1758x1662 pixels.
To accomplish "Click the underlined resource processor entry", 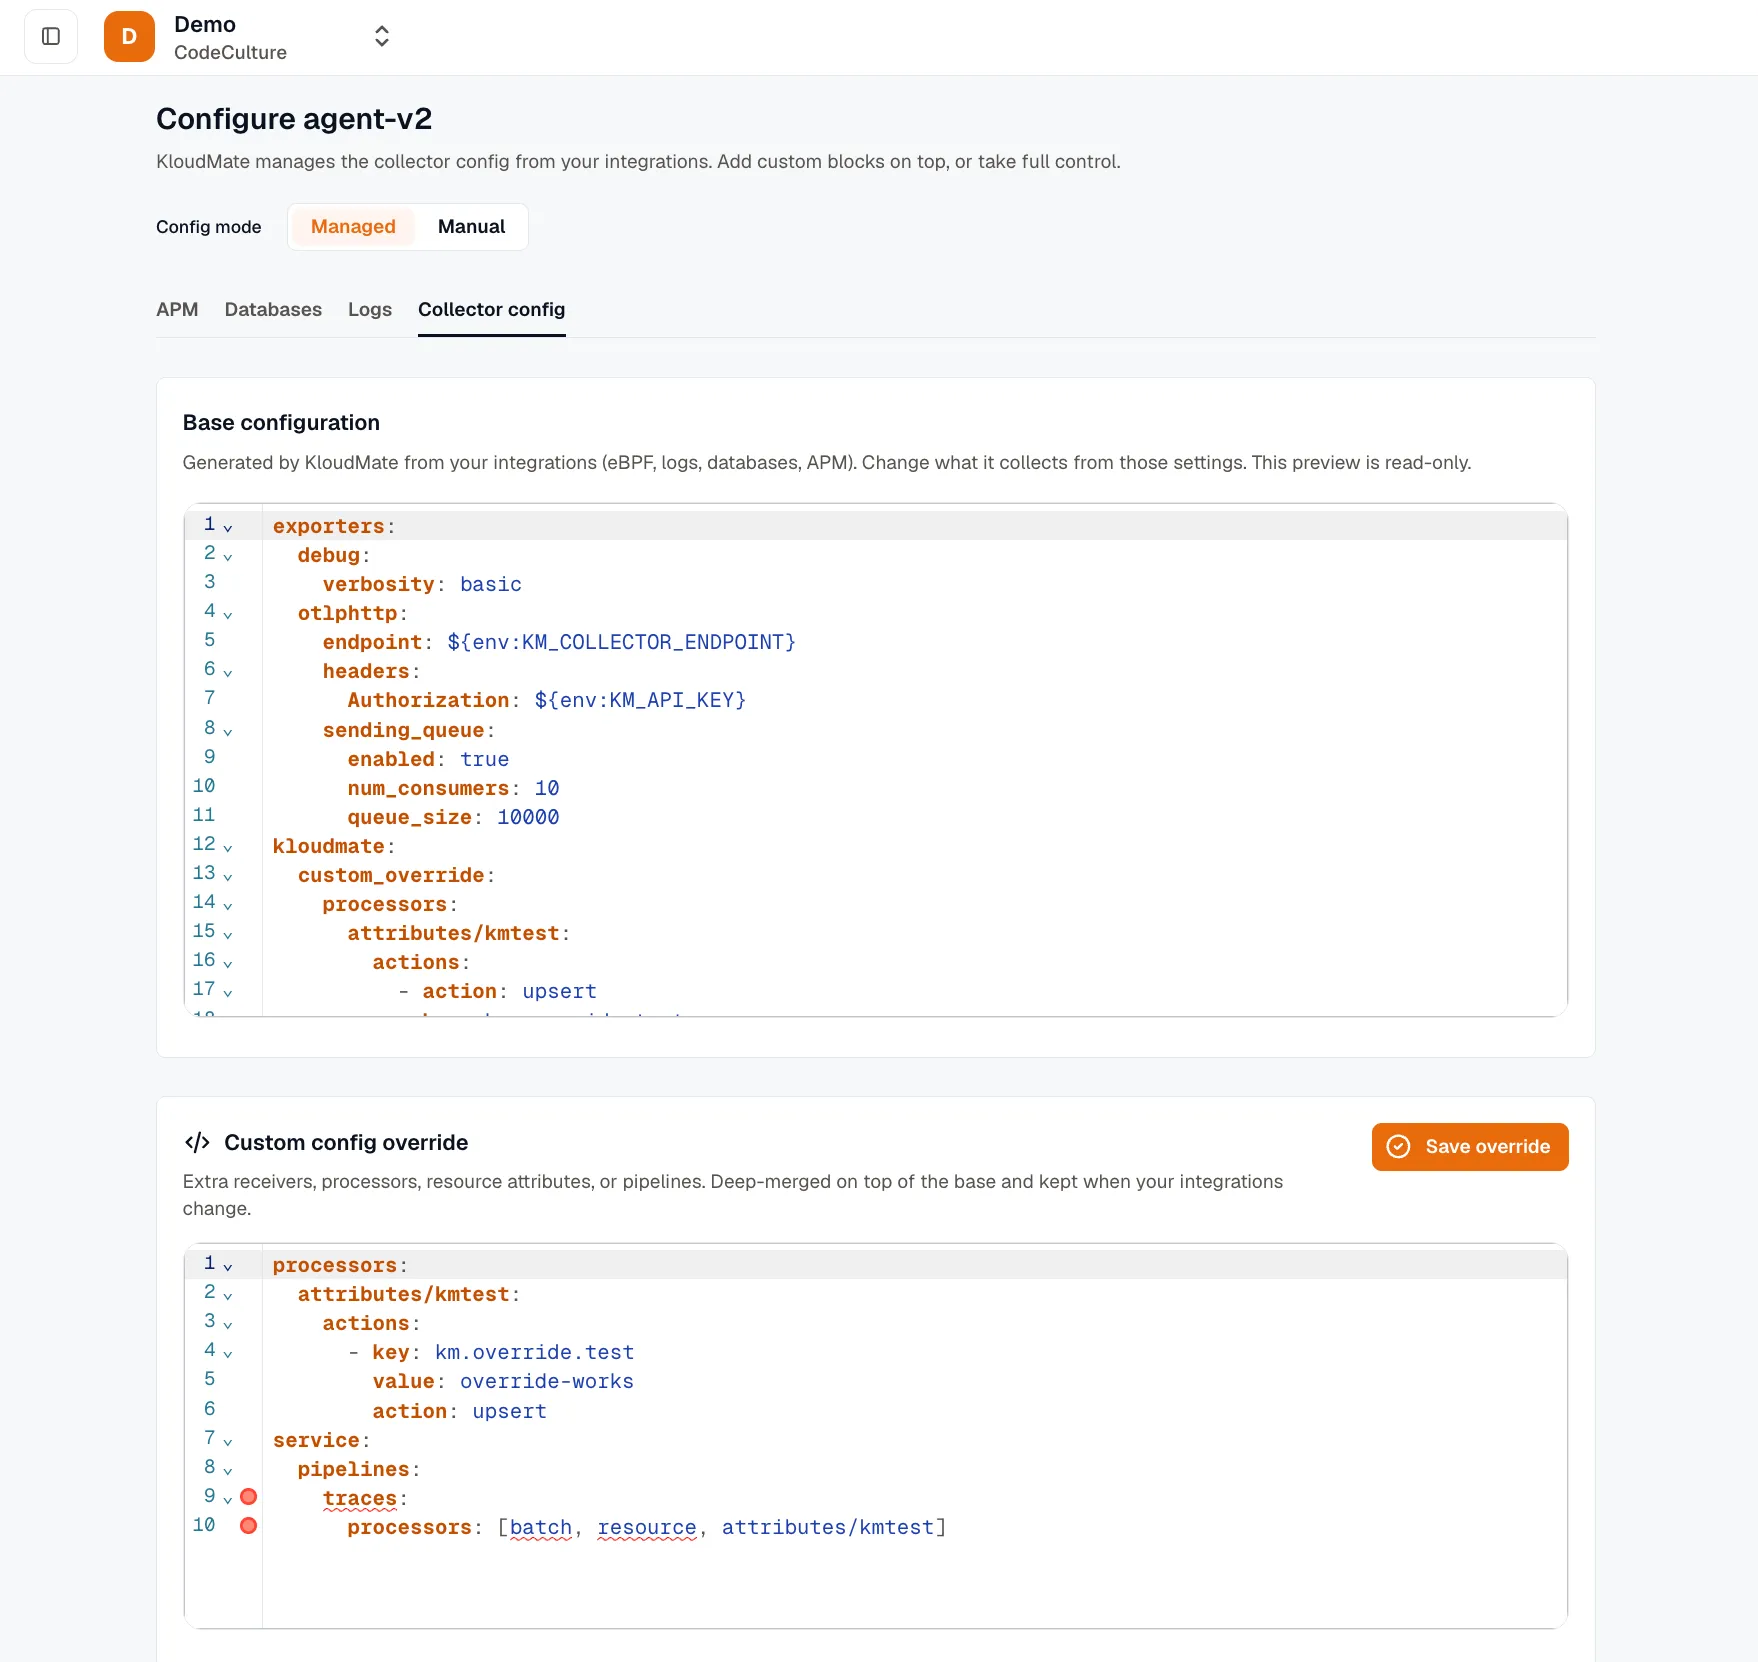I will tap(647, 1527).
